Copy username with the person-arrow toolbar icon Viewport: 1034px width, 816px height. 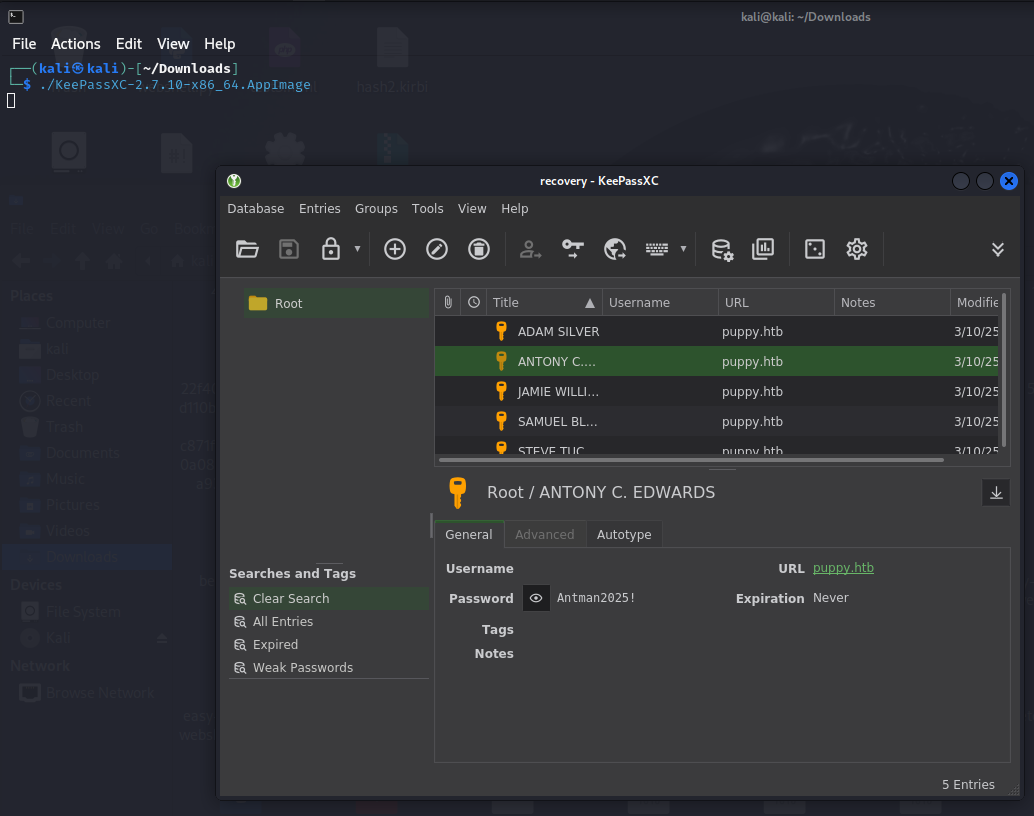point(530,249)
